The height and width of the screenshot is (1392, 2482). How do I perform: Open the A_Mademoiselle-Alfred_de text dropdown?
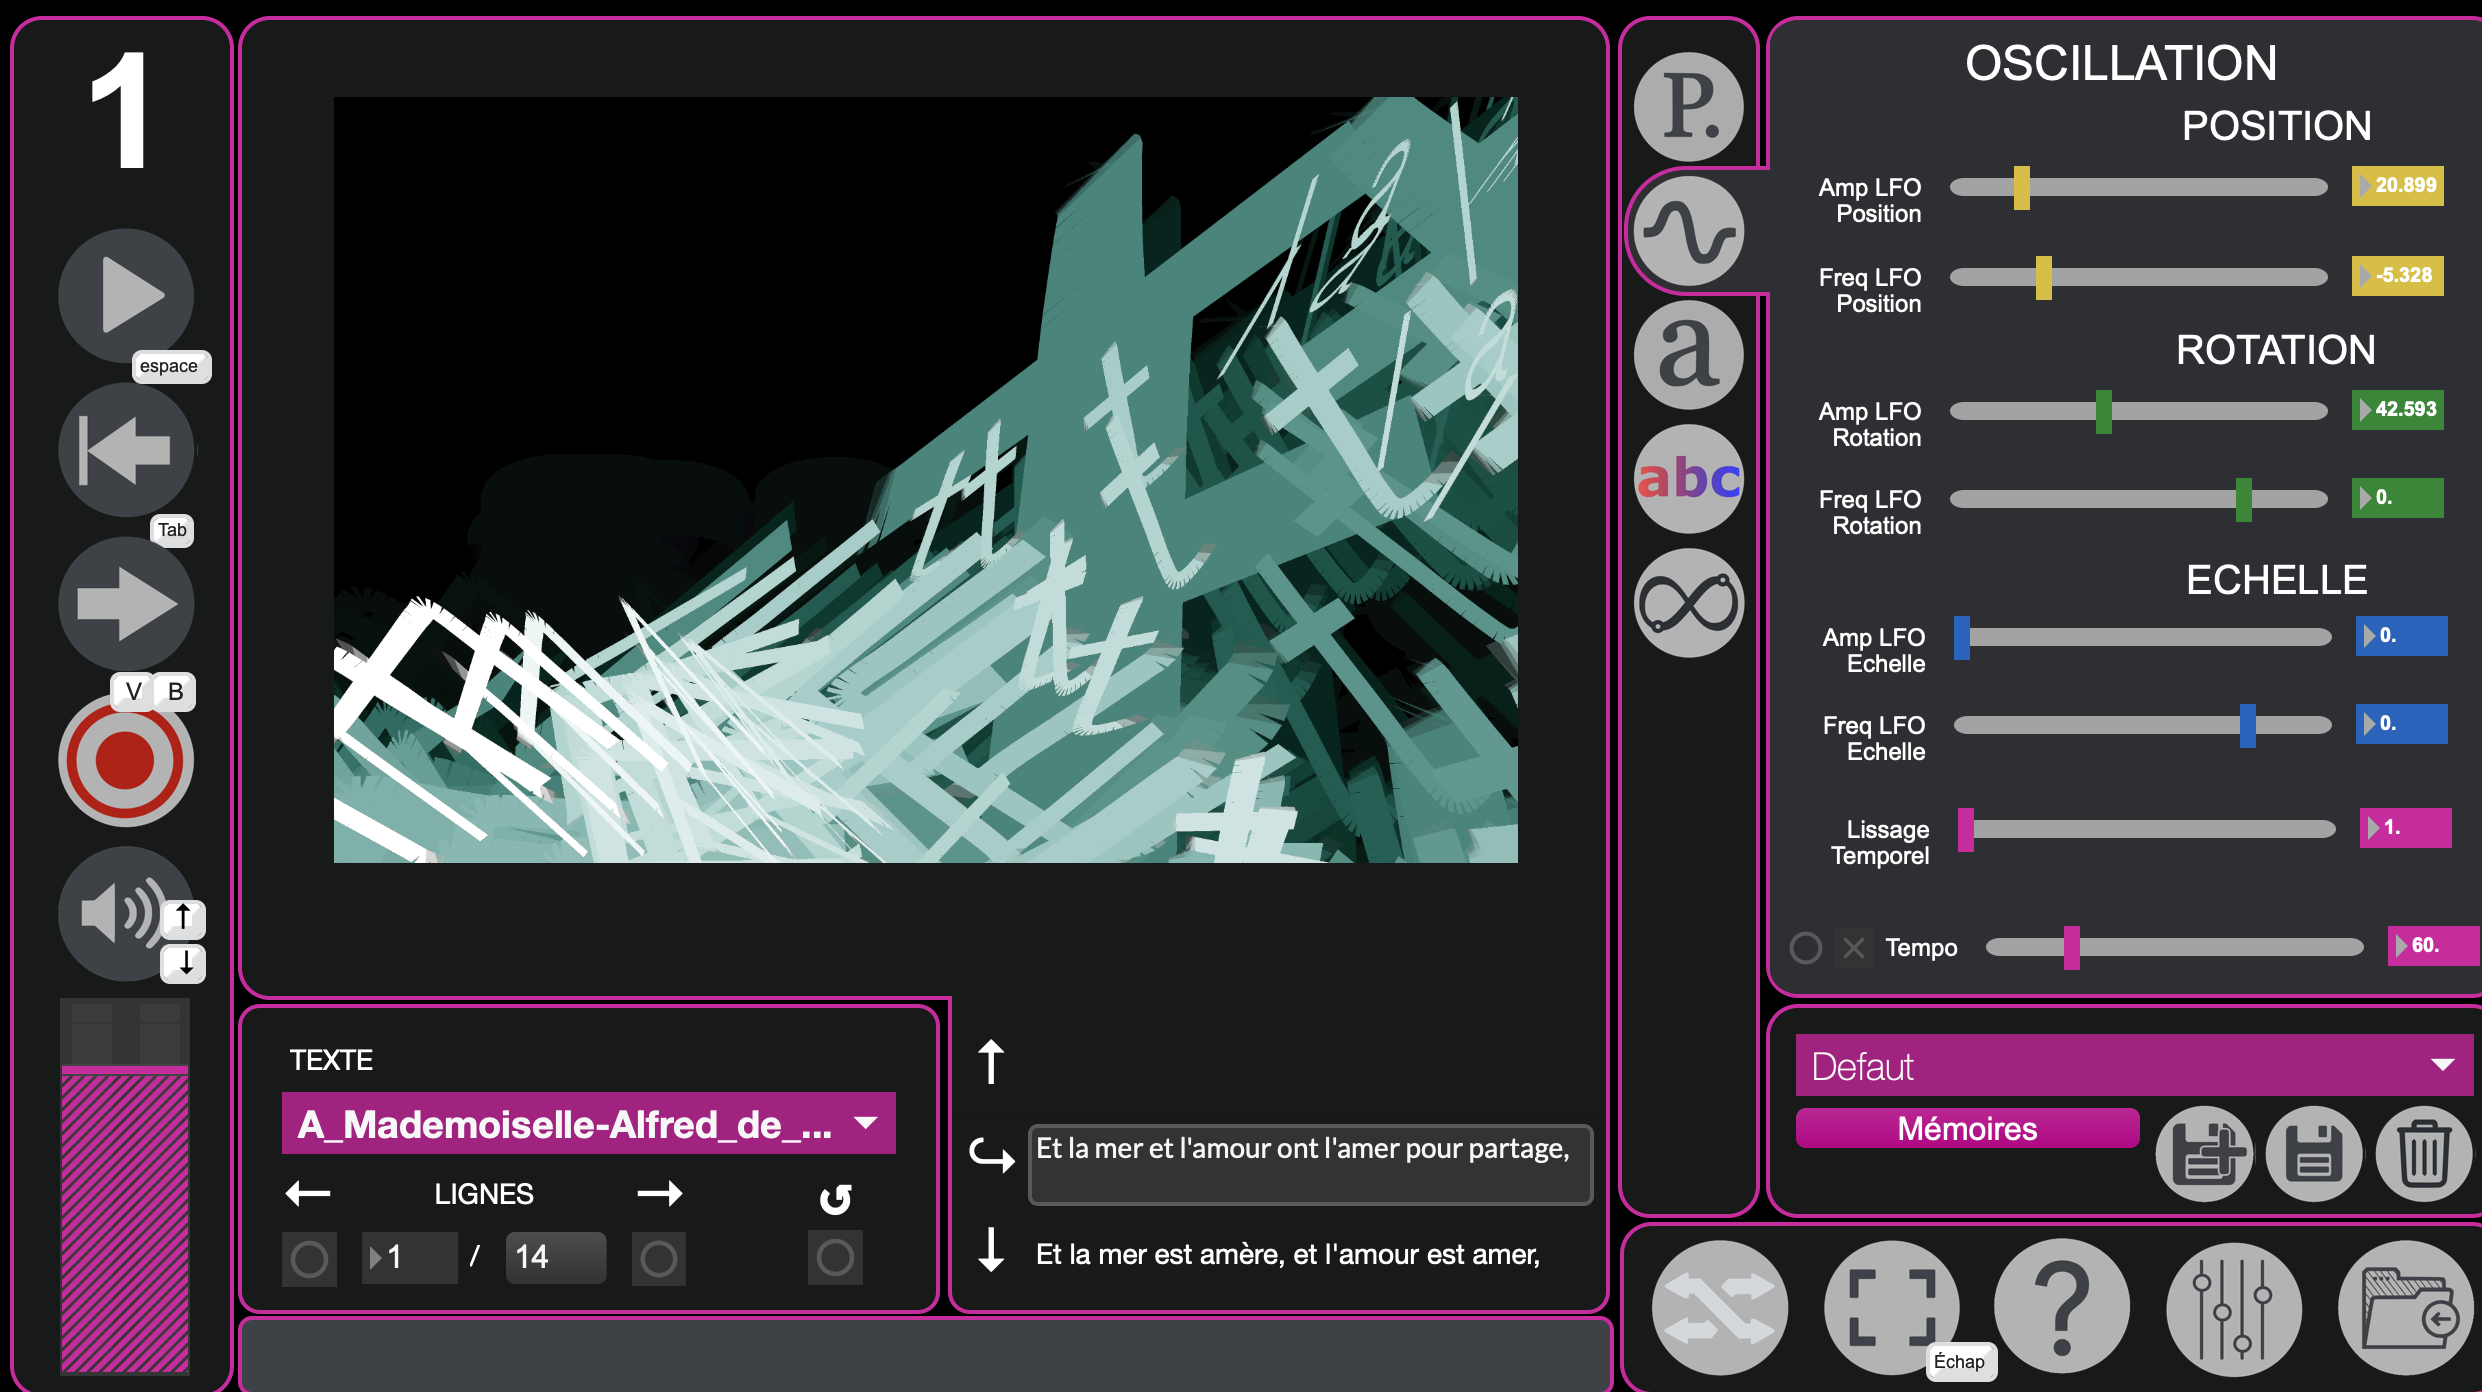(x=588, y=1124)
